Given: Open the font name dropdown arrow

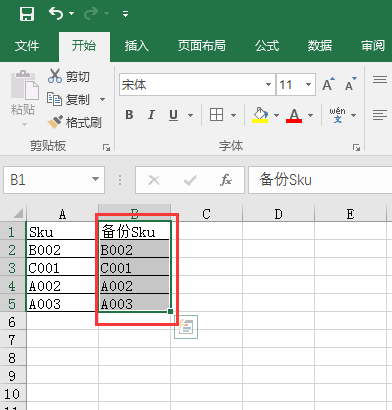Looking at the screenshot, I should (268, 85).
